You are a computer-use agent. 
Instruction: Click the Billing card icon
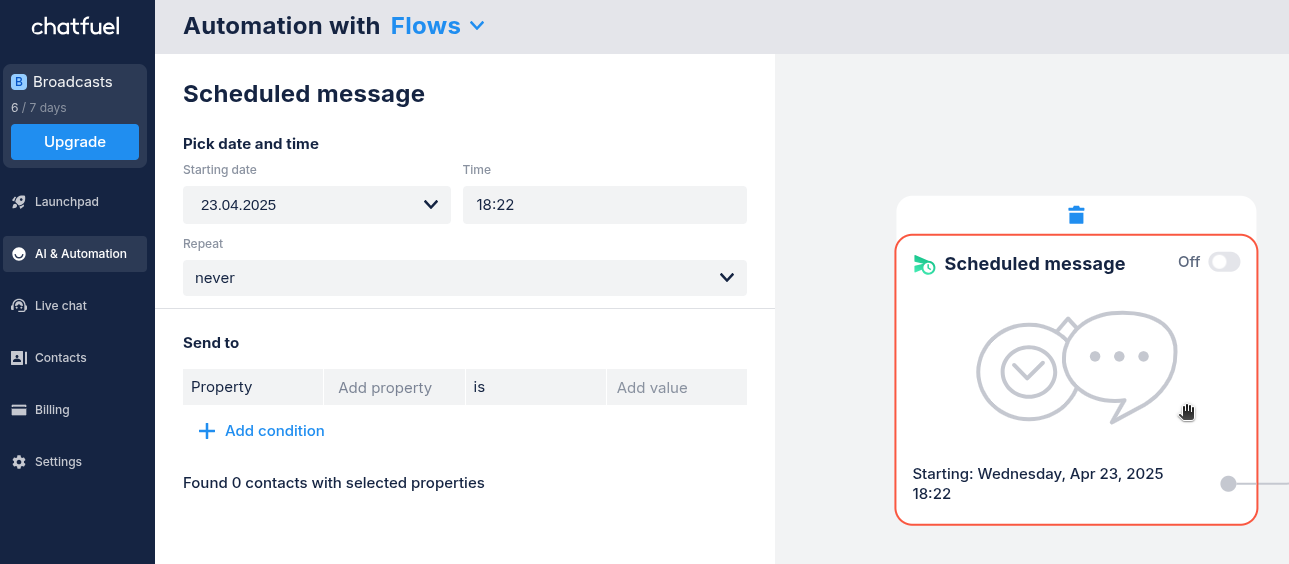pos(18,410)
